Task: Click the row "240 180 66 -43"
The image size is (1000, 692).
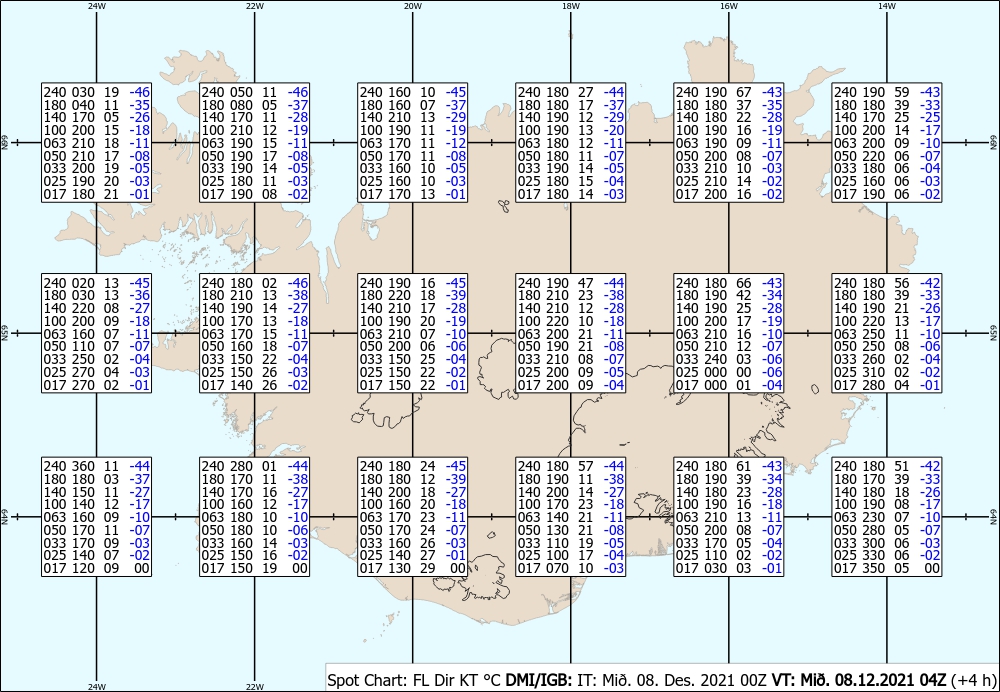Action: tap(729, 283)
